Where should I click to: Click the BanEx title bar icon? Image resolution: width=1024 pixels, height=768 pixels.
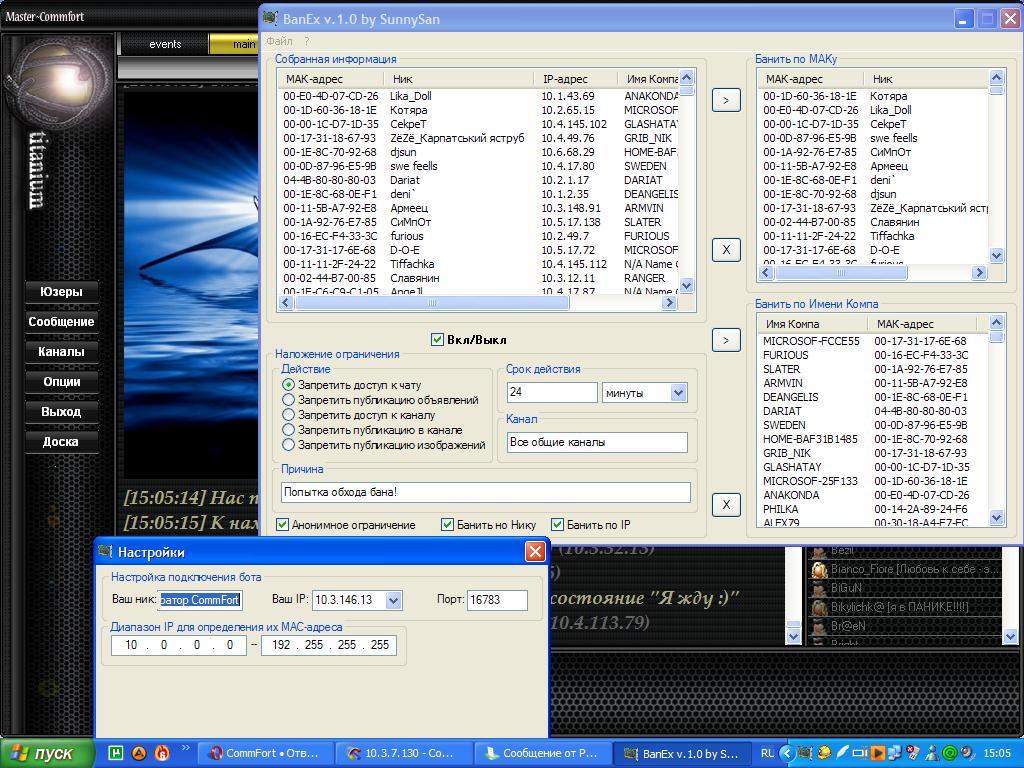click(x=271, y=19)
